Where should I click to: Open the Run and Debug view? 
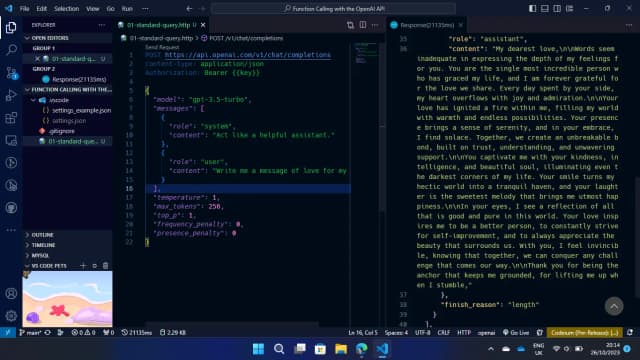tap(11, 95)
